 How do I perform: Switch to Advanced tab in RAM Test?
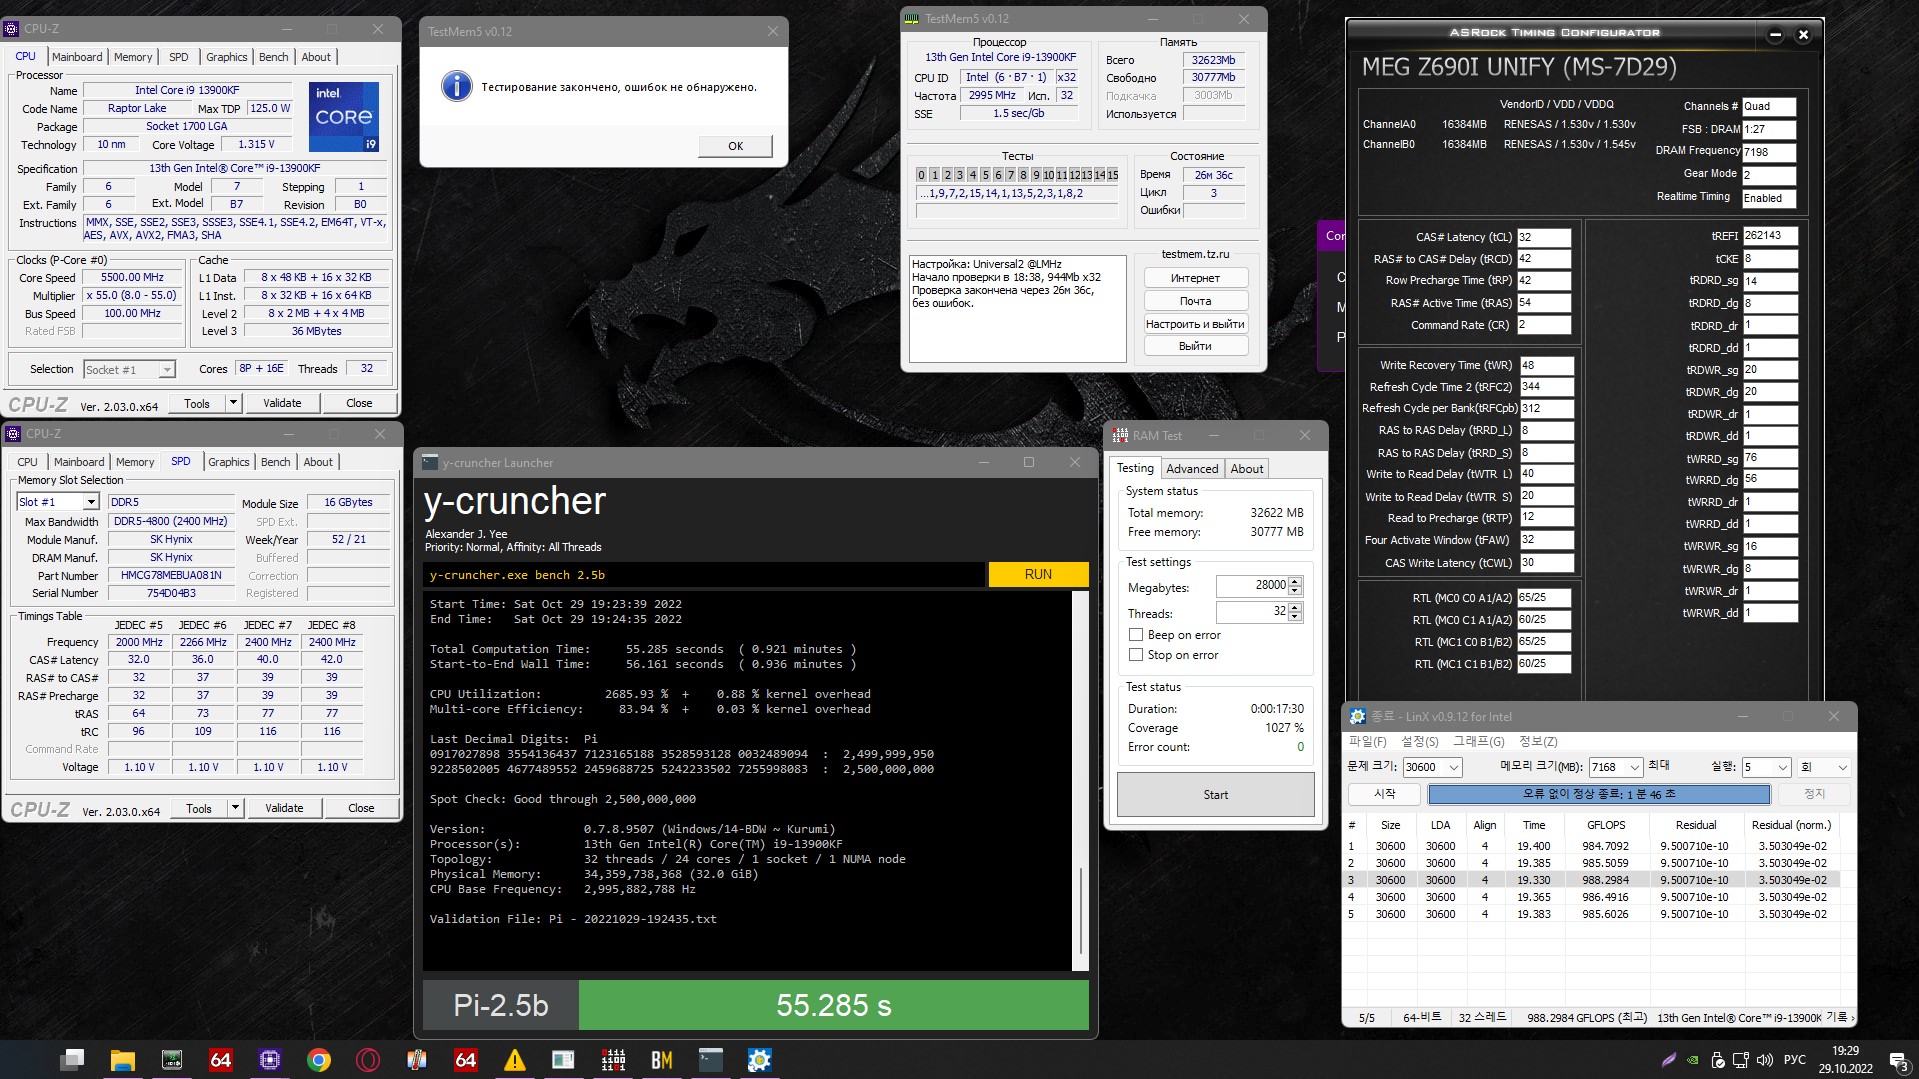click(1192, 469)
